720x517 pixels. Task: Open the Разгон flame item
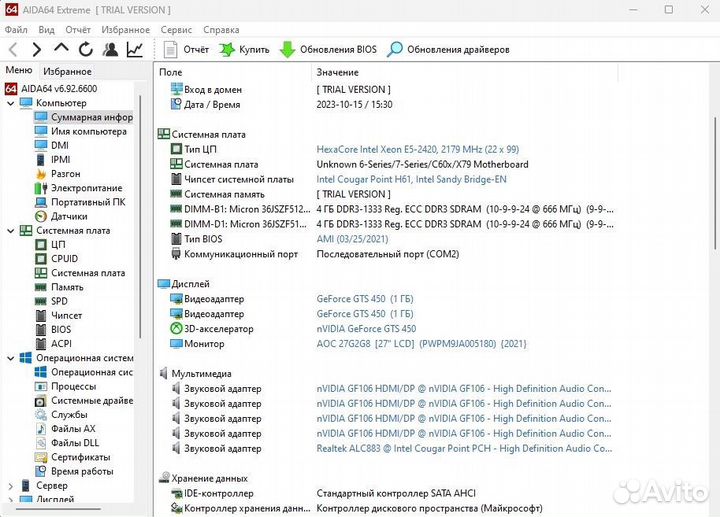pyautogui.click(x=58, y=174)
